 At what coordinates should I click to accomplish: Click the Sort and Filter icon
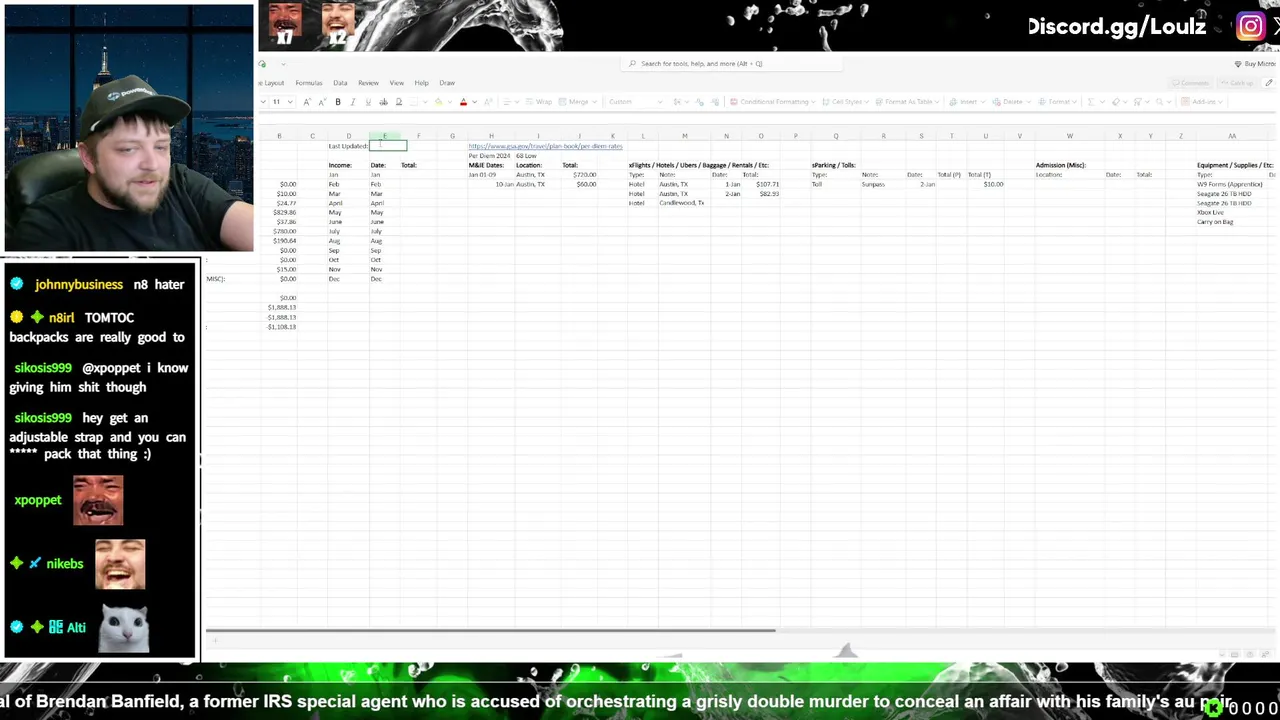(1137, 101)
